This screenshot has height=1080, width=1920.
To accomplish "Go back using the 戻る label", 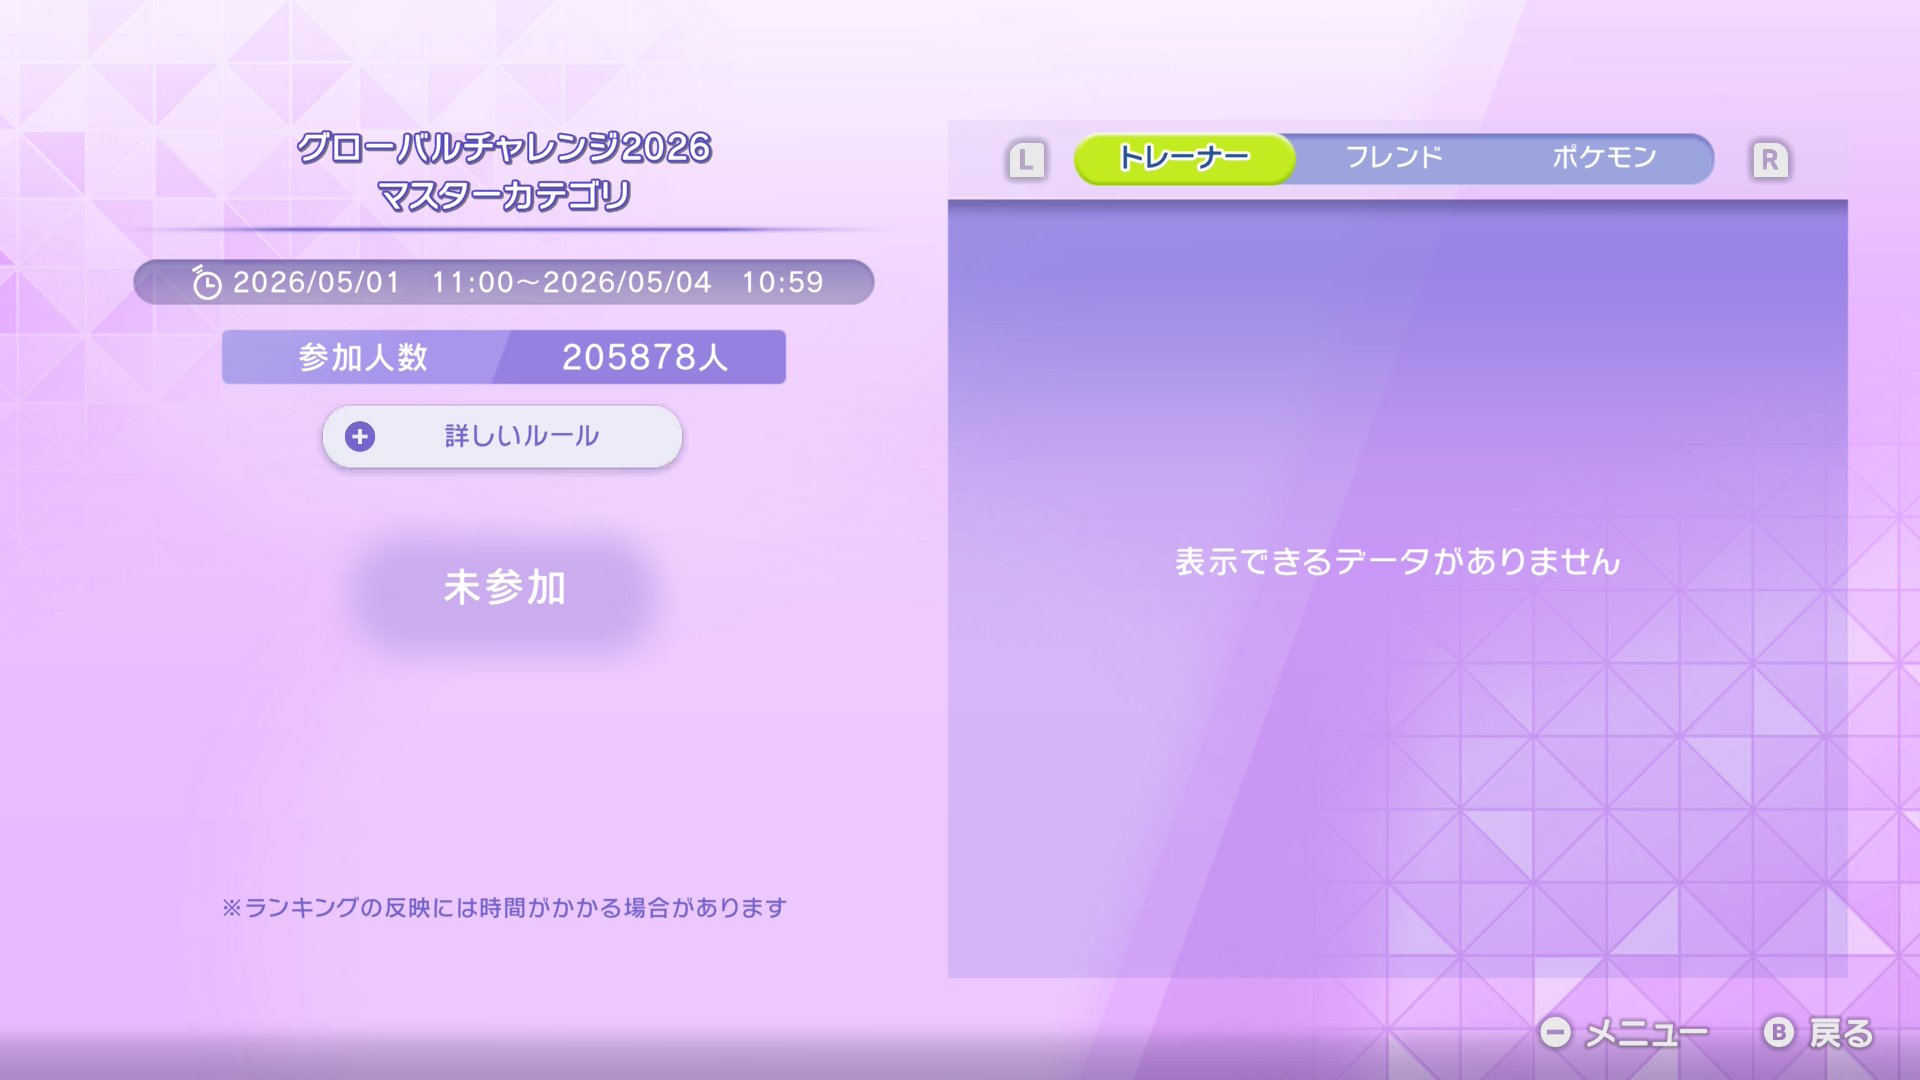I will [1841, 1033].
